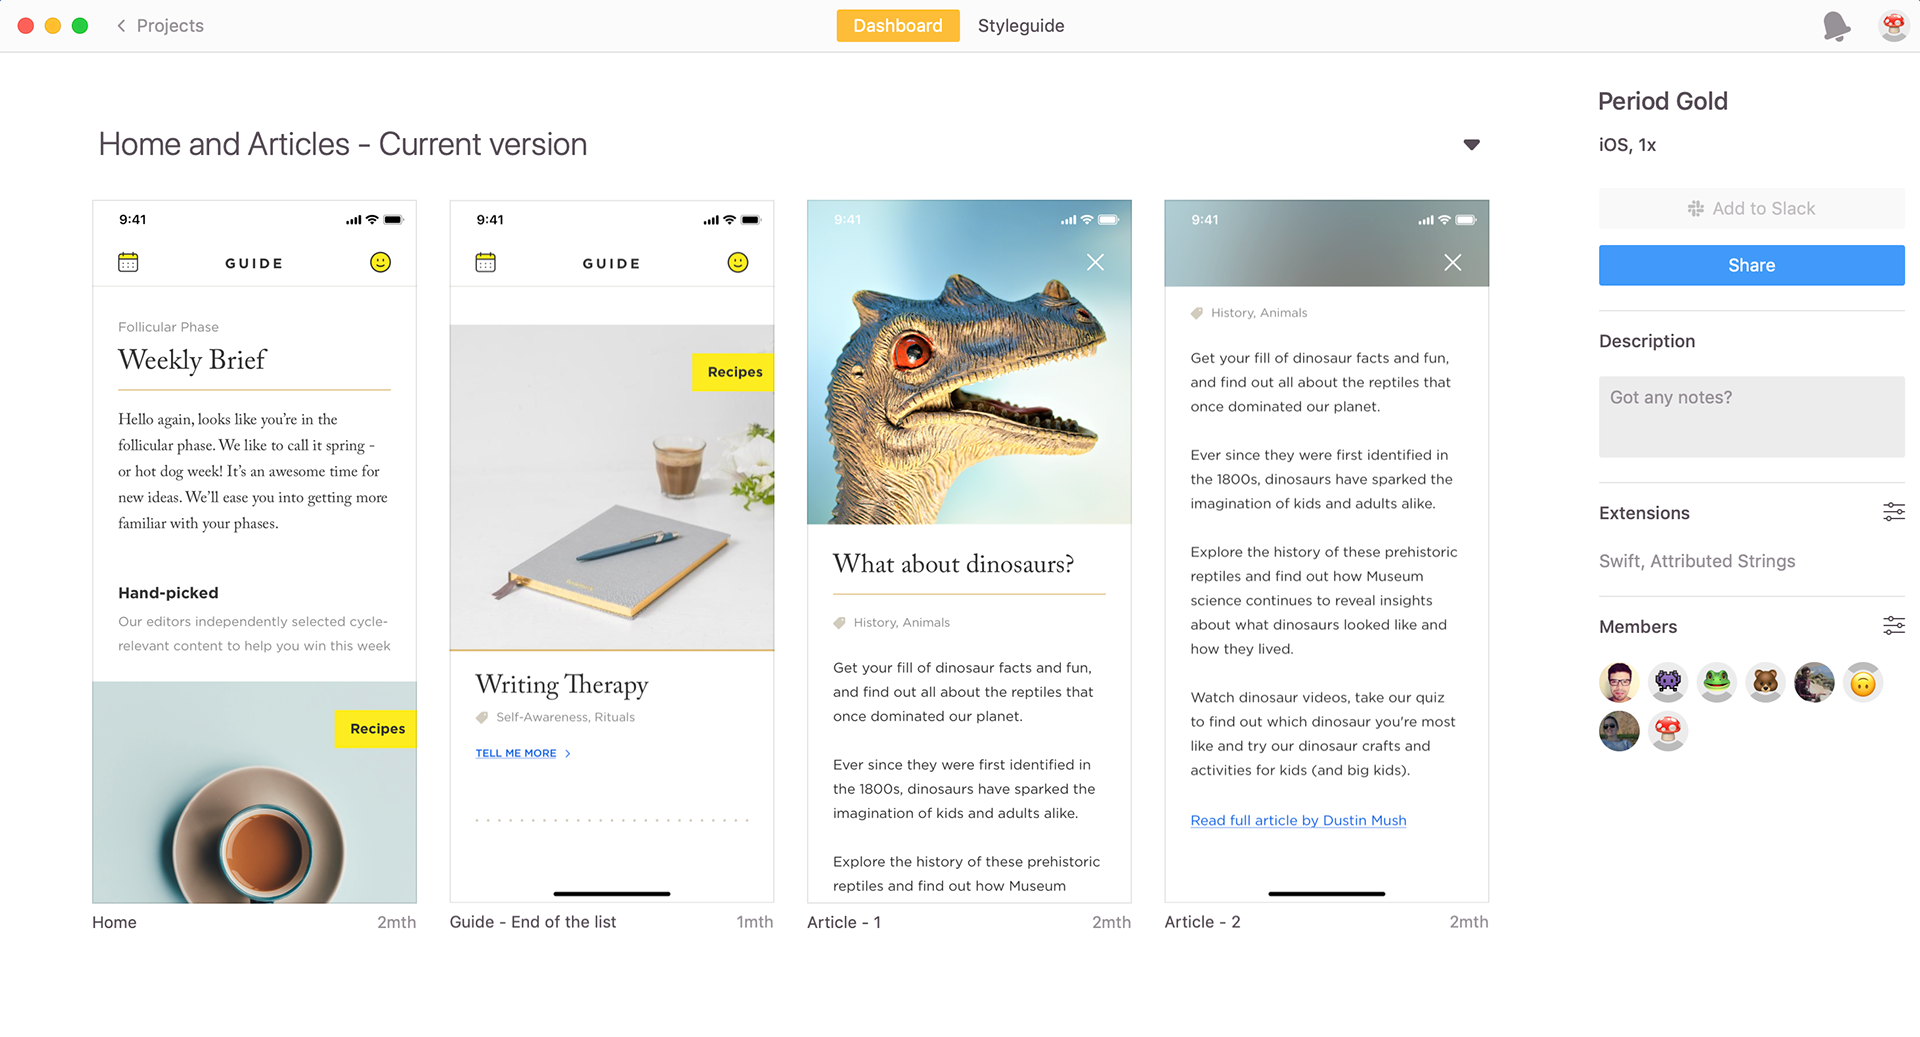1920x1037 pixels.
Task: Open the notifications bell icon
Action: pyautogui.click(x=1836, y=26)
